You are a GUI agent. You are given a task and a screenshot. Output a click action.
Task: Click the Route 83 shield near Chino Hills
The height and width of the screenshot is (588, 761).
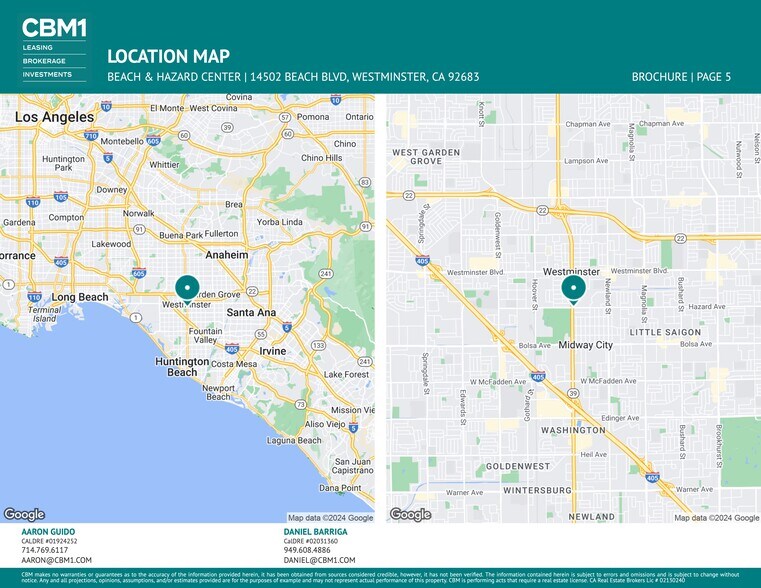[x=364, y=182]
